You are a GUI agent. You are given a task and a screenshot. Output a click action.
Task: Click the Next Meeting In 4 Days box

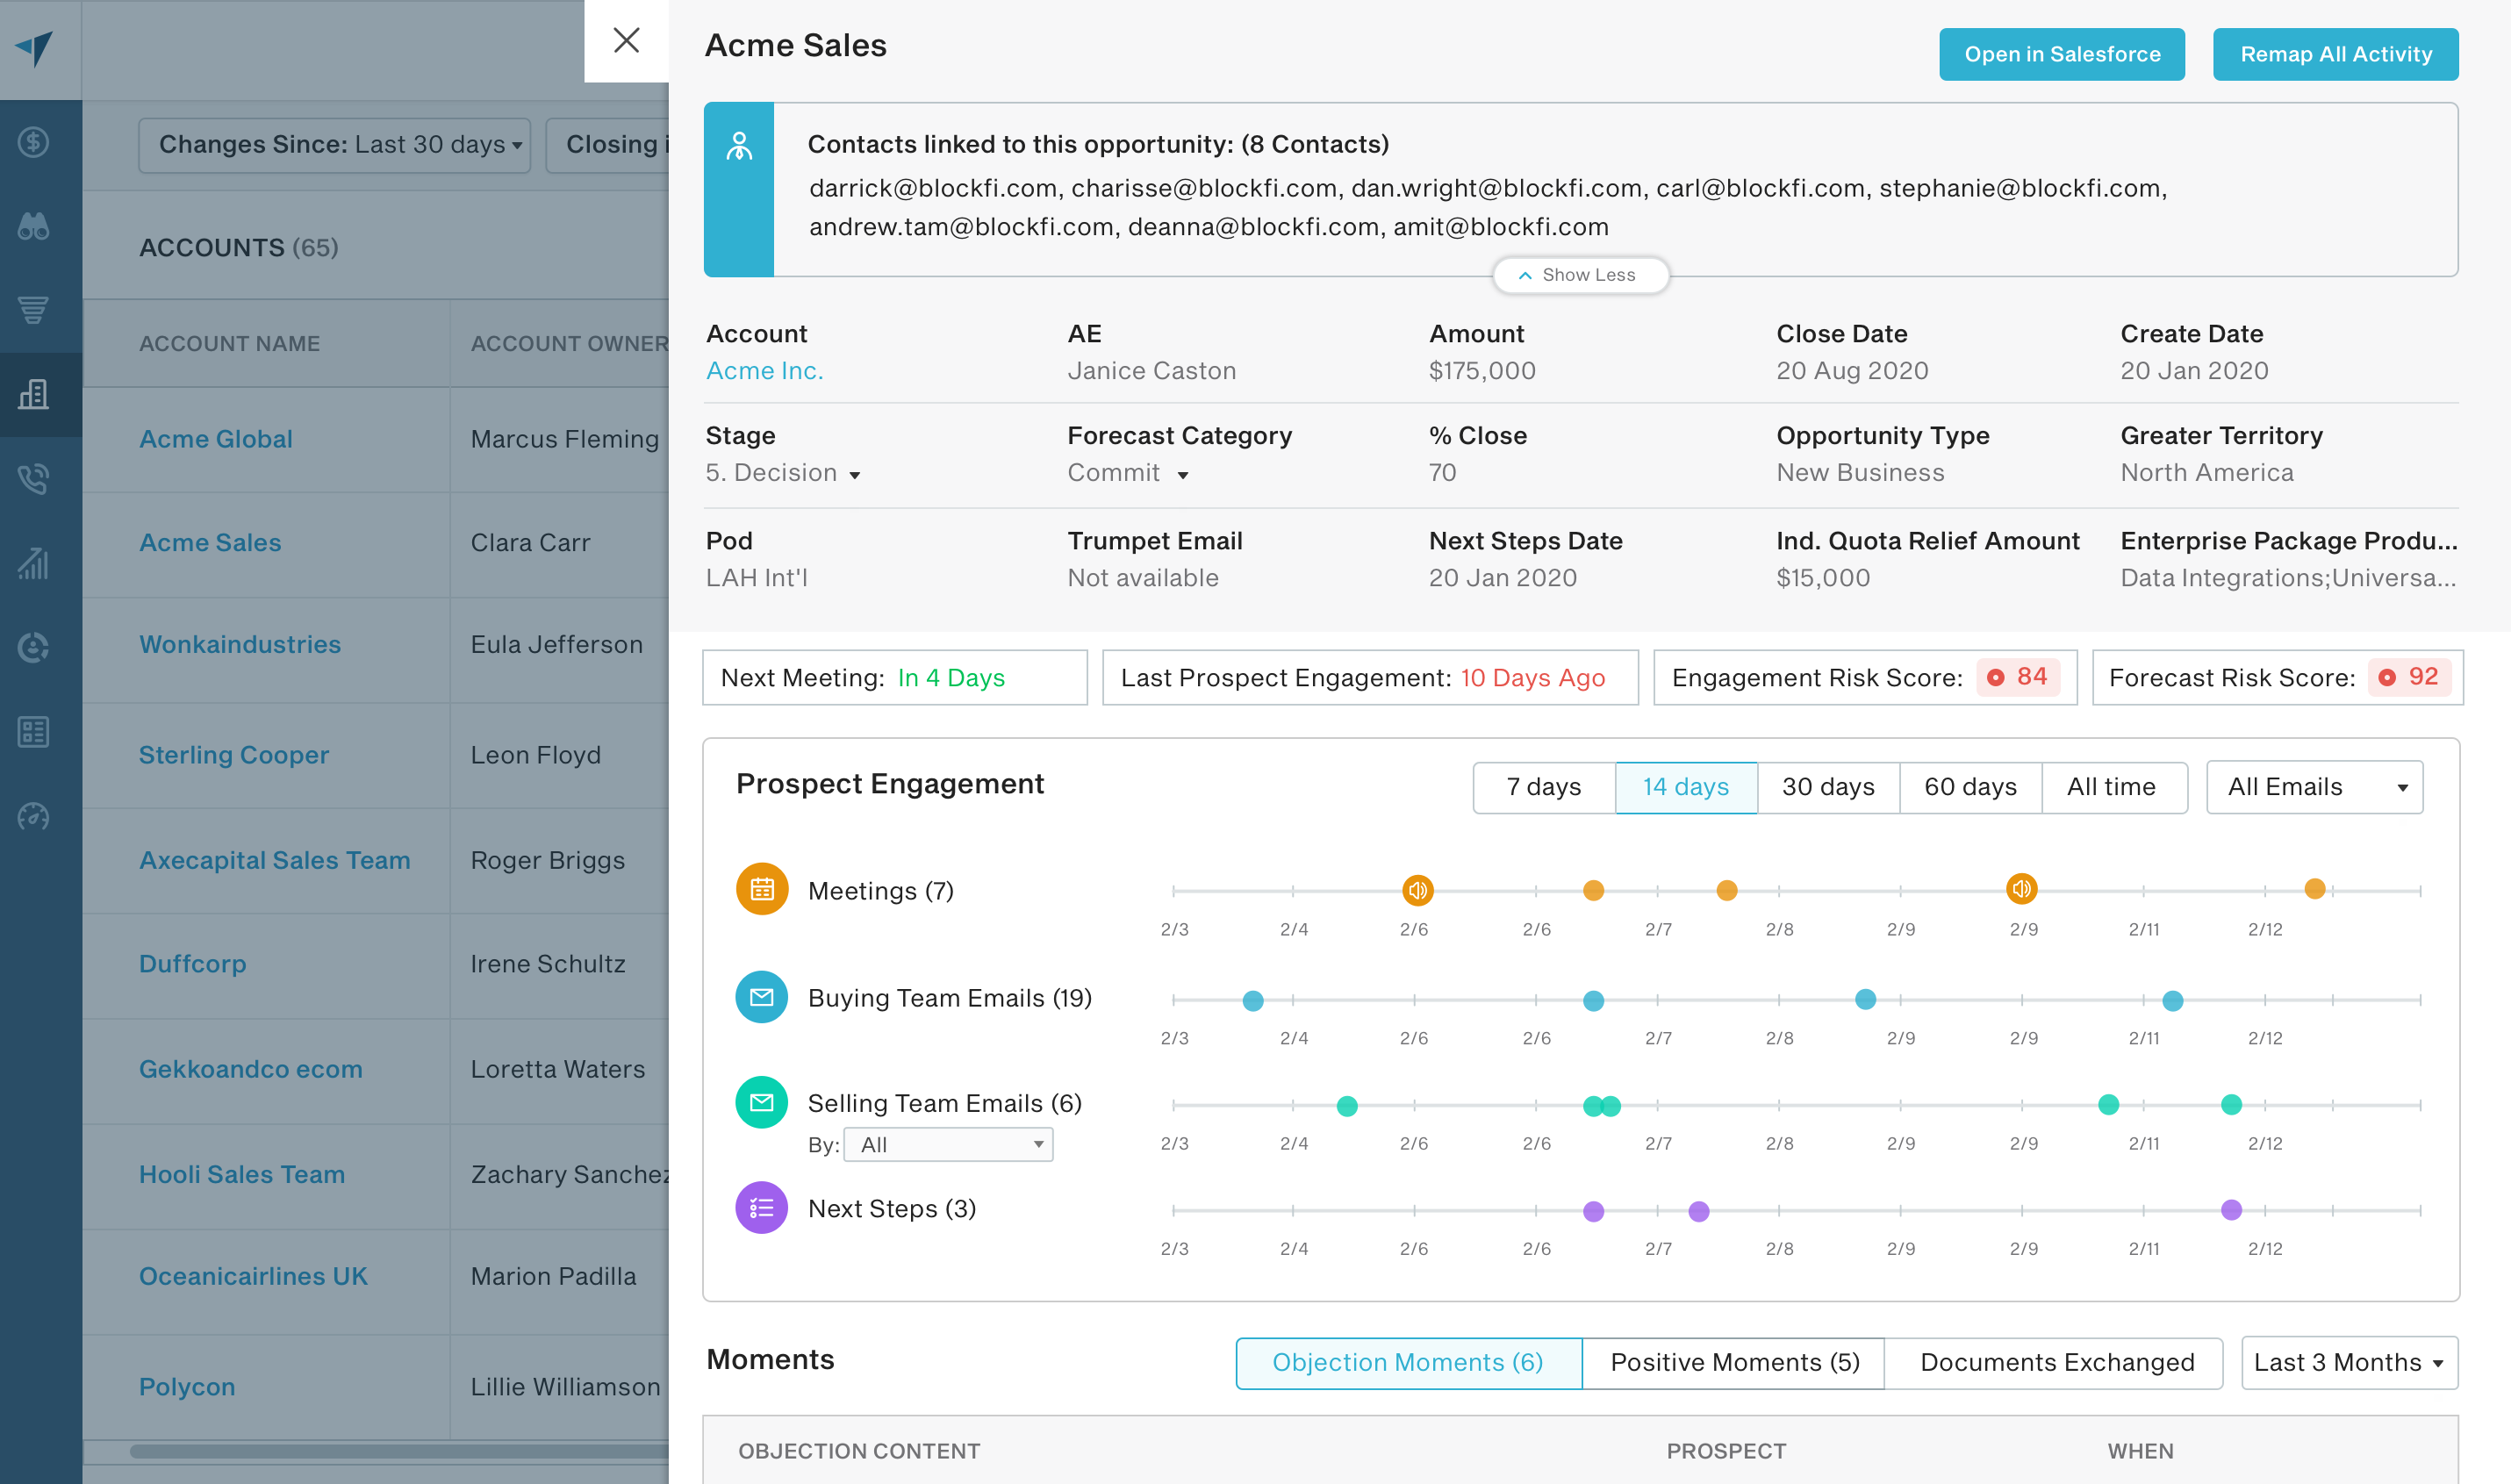pyautogui.click(x=895, y=678)
